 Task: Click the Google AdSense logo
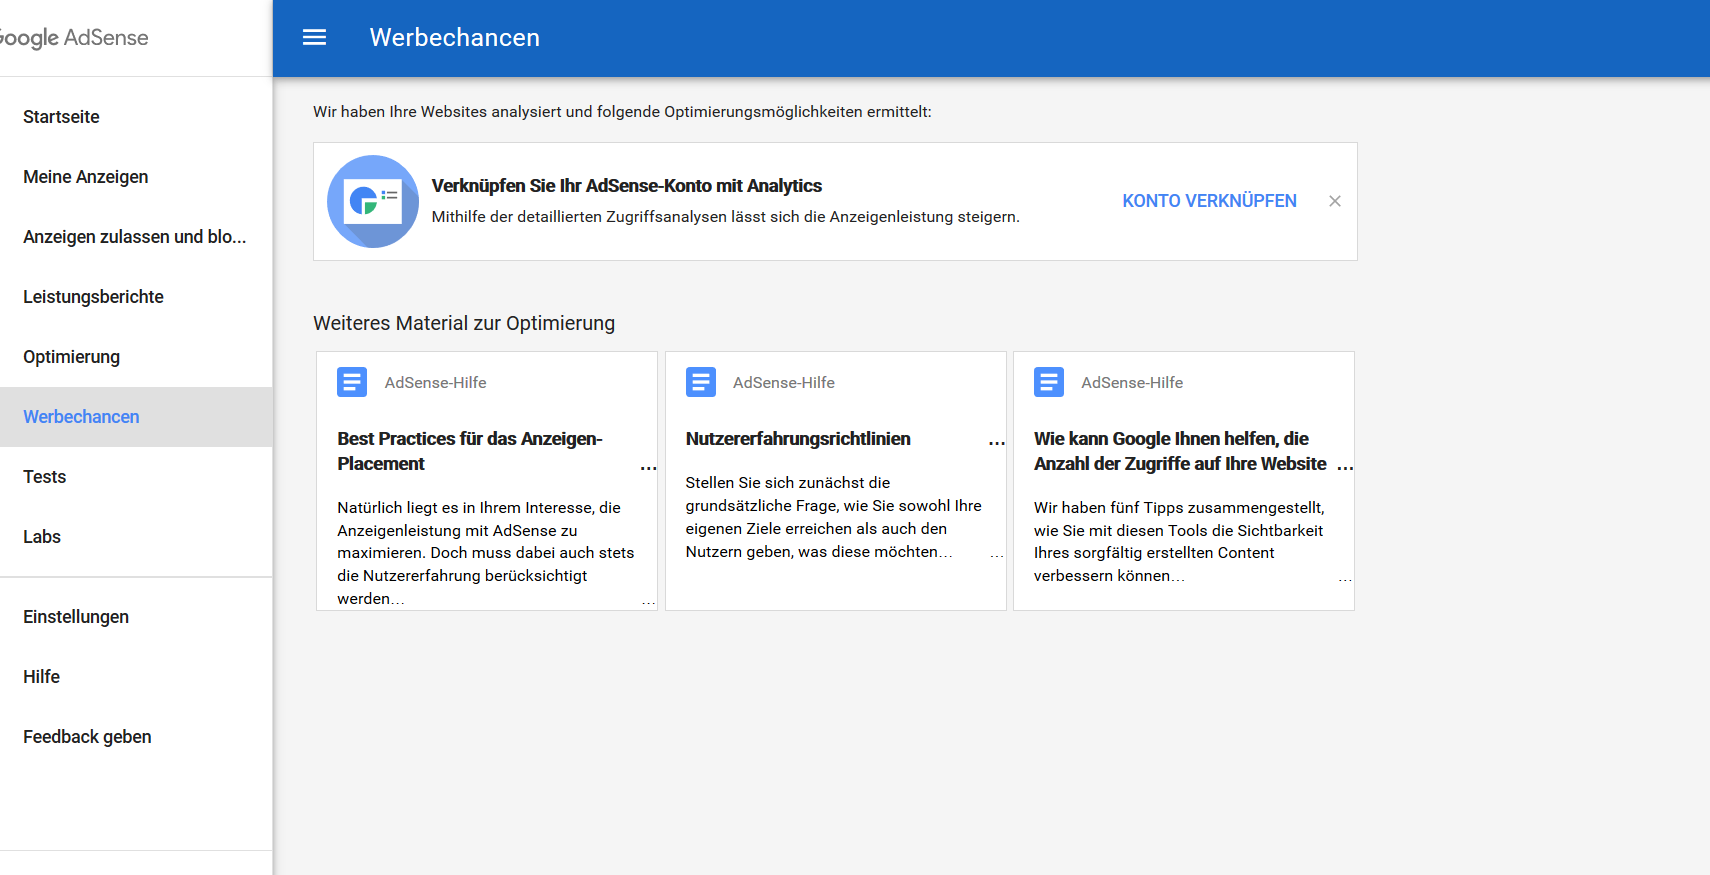click(x=74, y=38)
